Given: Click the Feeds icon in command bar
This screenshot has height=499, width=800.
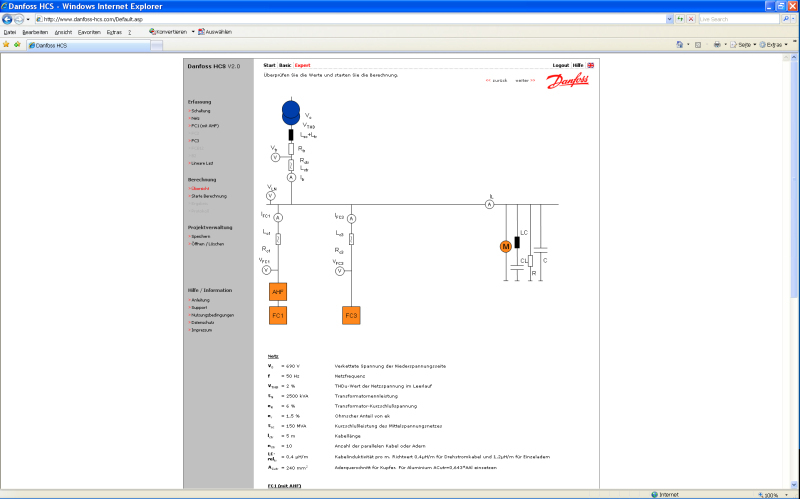Looking at the screenshot, I should point(698,45).
